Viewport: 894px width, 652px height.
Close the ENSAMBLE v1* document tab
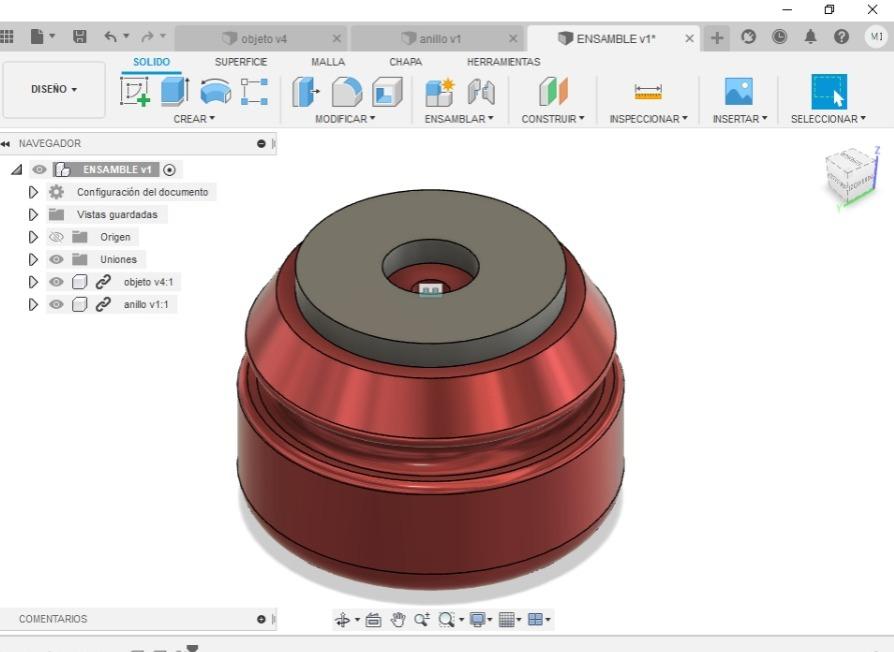click(x=689, y=39)
